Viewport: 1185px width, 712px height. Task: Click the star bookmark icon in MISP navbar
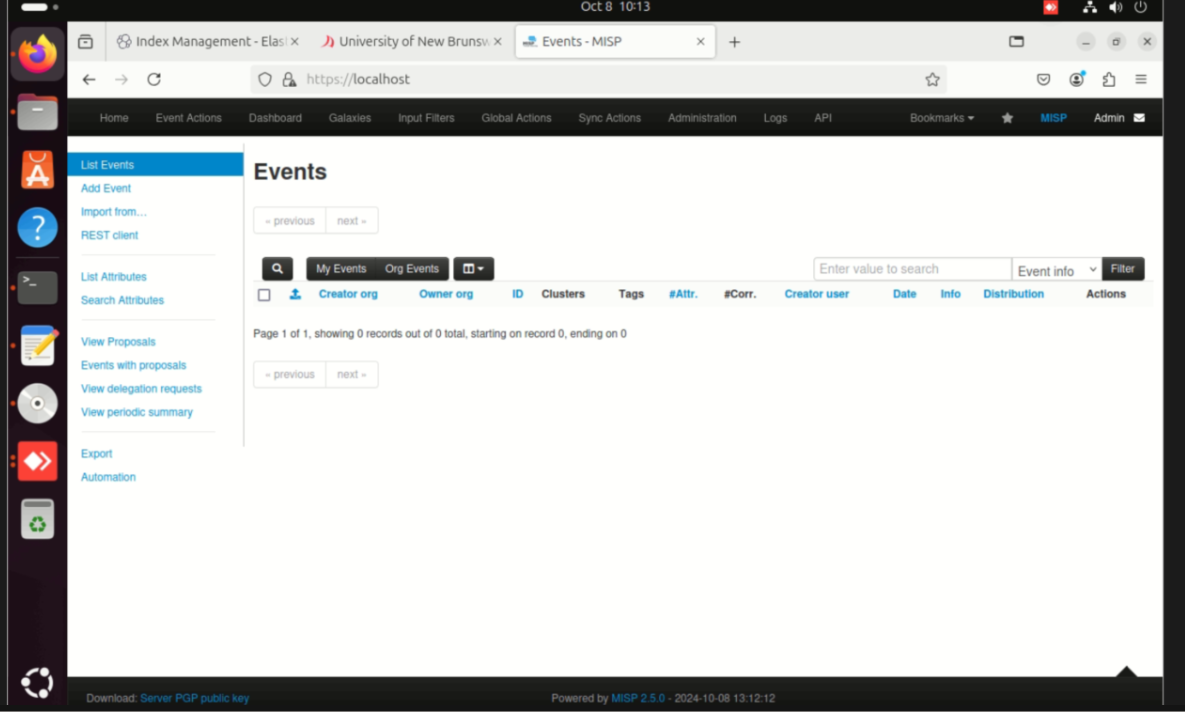pos(1007,118)
